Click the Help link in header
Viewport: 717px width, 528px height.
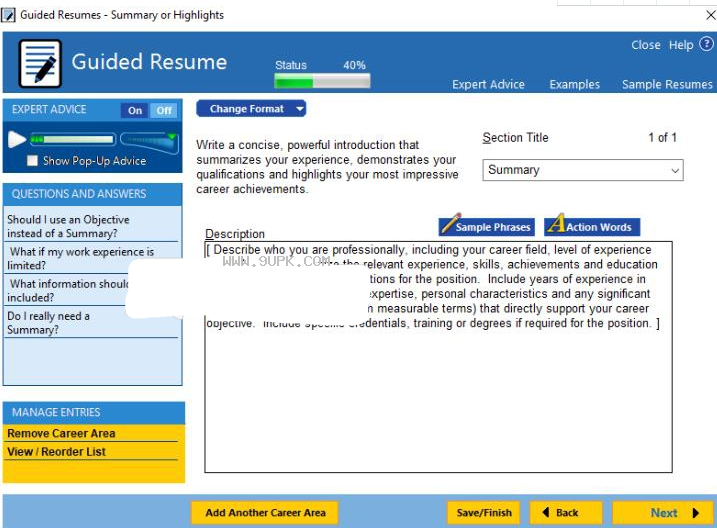(x=681, y=45)
